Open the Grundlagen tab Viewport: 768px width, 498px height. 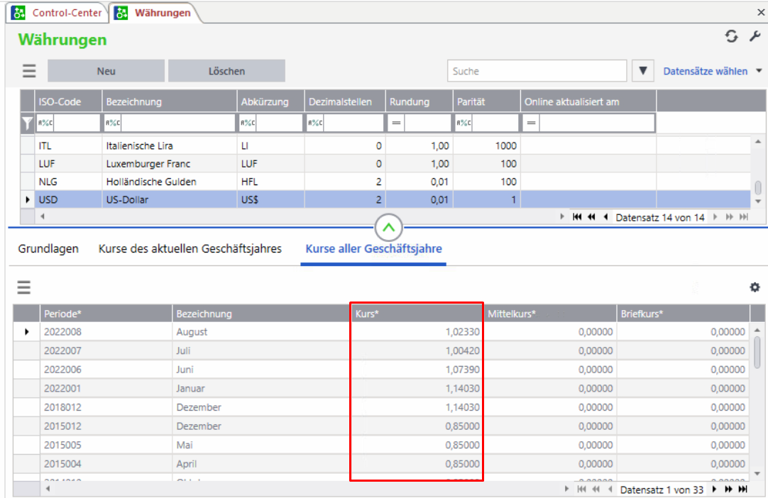(x=48, y=249)
